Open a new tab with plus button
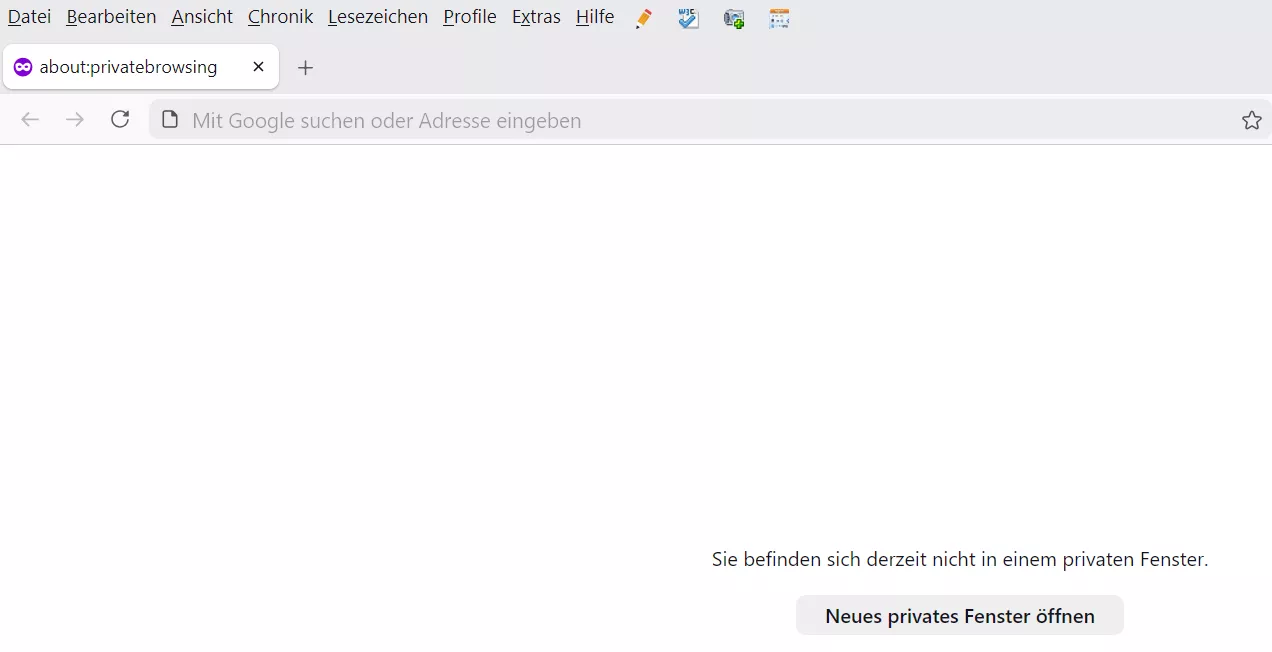Viewport: 1272px width, 652px height. point(306,68)
